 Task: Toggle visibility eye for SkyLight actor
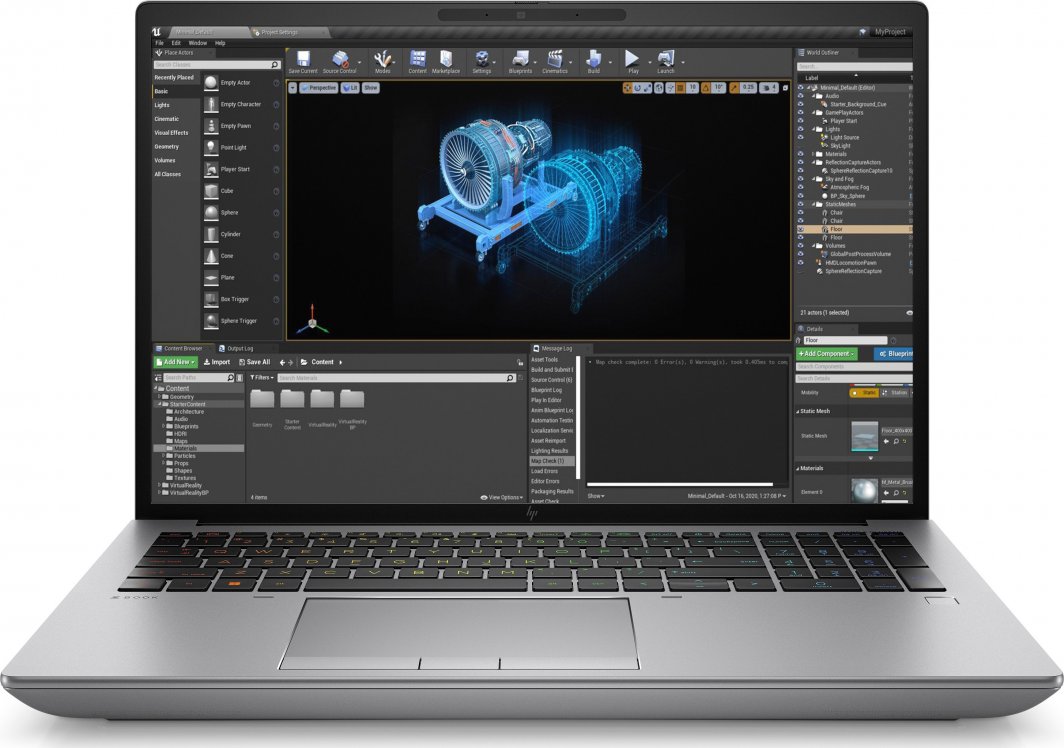coord(800,146)
